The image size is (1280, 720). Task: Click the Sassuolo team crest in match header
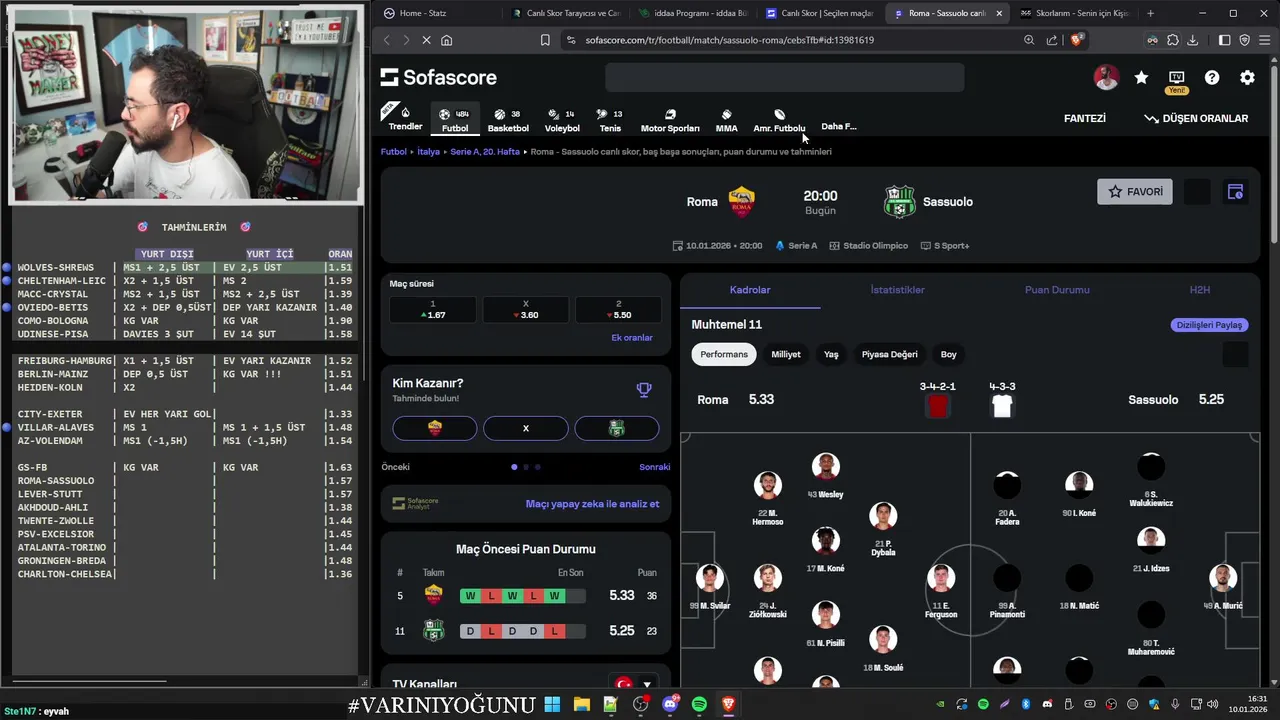[x=899, y=202]
